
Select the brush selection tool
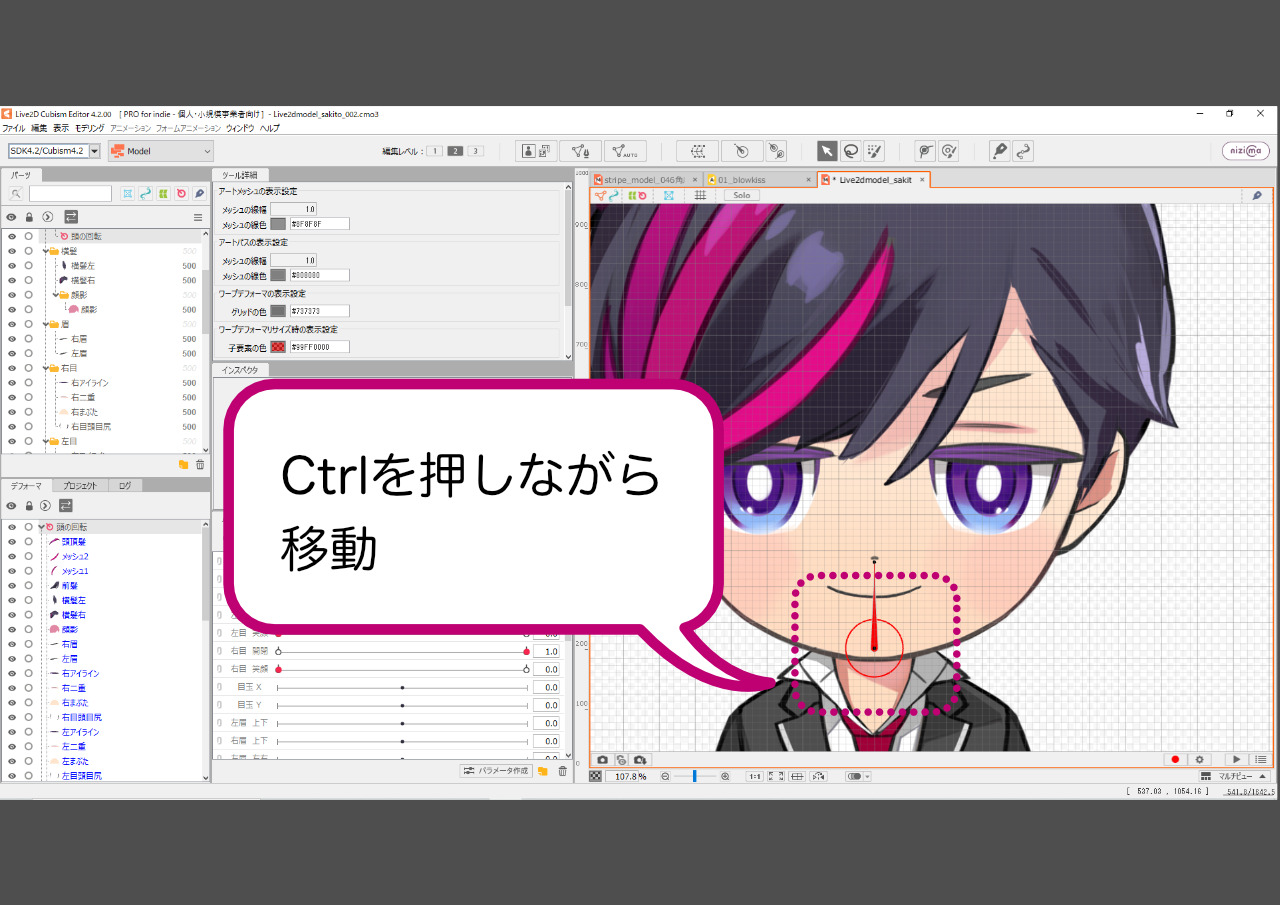click(874, 151)
